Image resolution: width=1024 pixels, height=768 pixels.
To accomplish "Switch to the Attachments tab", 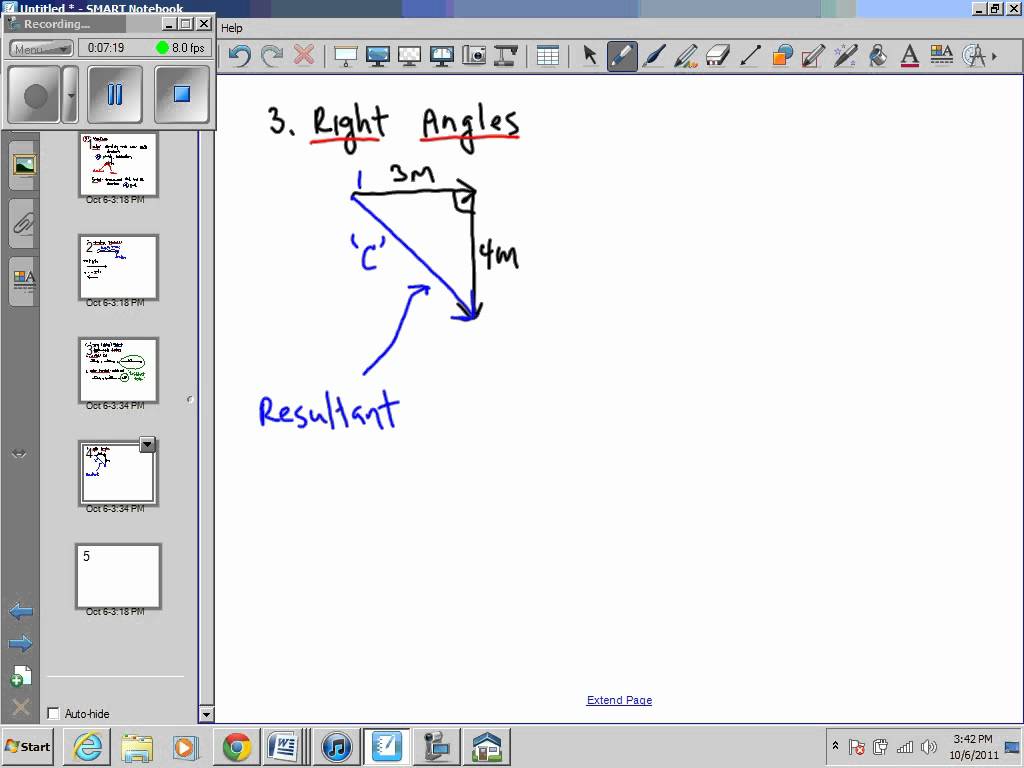I will (x=21, y=223).
